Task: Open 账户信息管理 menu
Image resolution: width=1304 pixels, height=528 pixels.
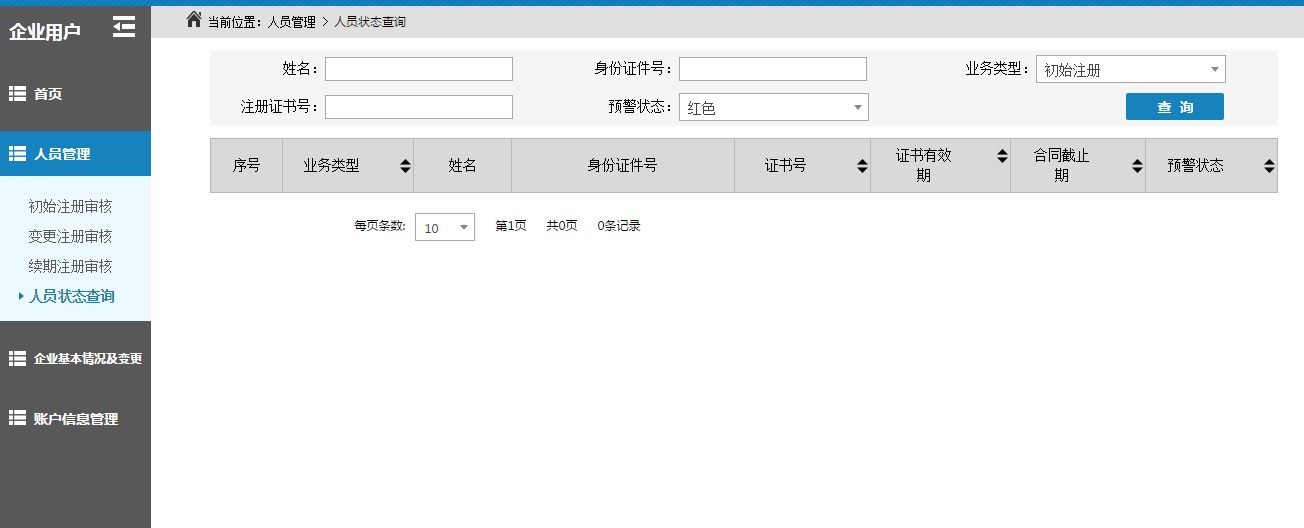Action: coord(75,419)
